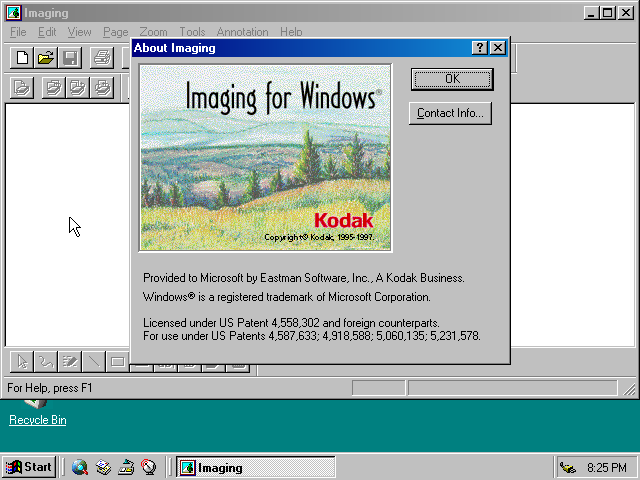Minimize the Imaging window
This screenshot has width=640, height=480.
coord(591,13)
